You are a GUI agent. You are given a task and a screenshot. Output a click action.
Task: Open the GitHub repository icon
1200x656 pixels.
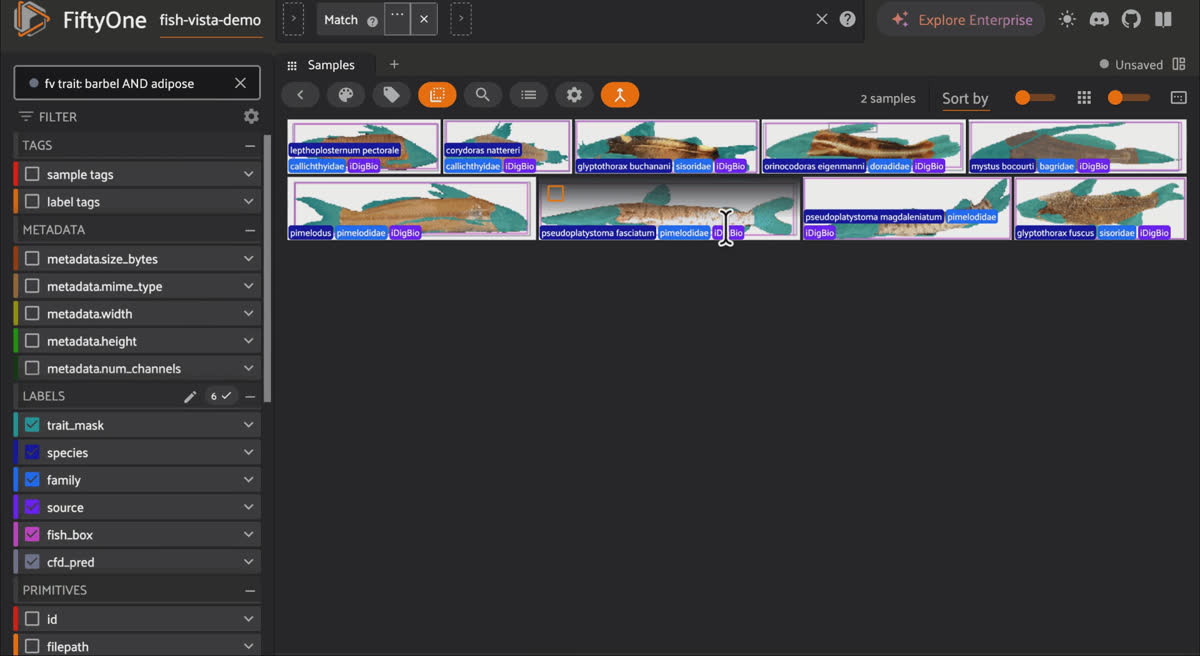tap(1131, 19)
